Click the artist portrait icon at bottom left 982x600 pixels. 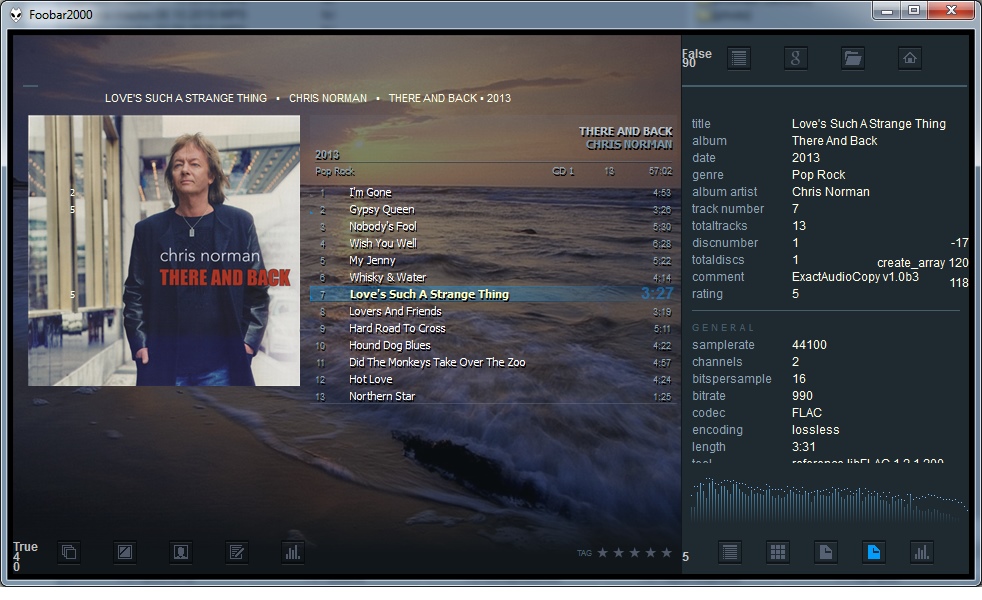coord(180,552)
